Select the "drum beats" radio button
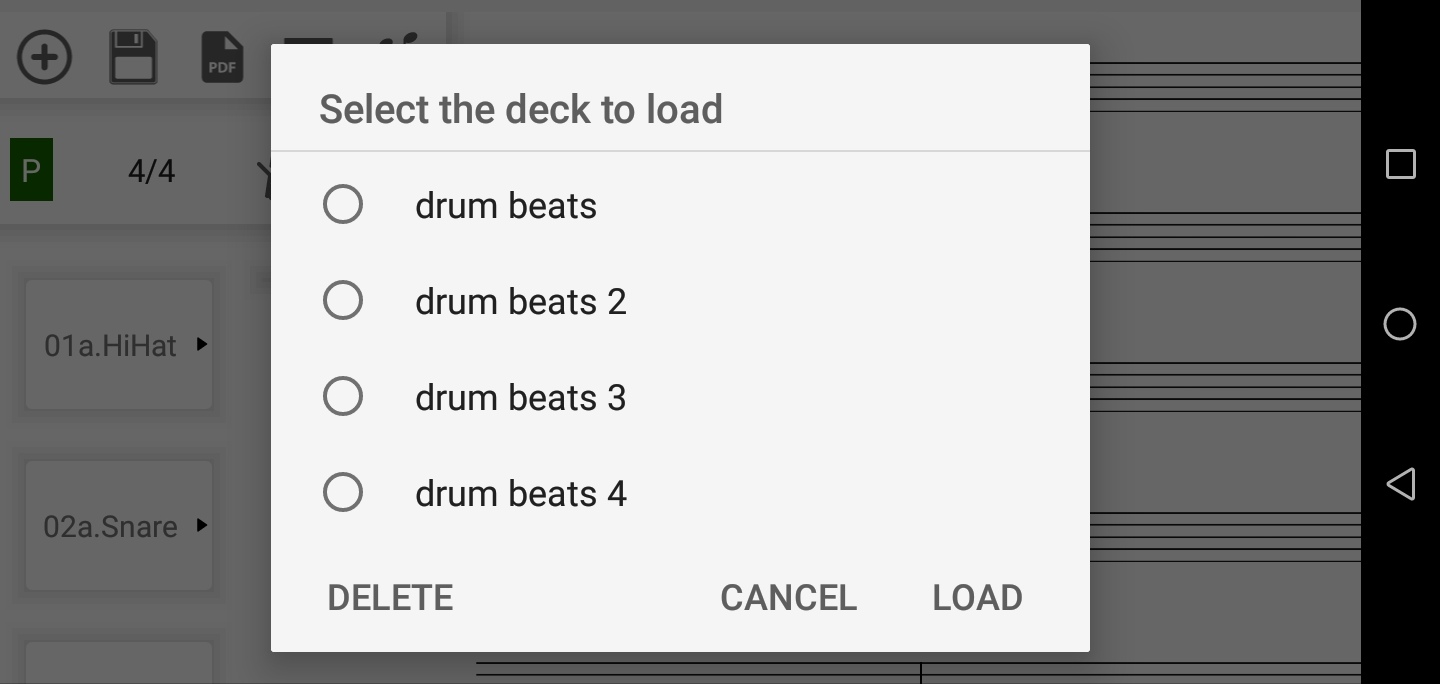The width and height of the screenshot is (1440, 684). tap(343, 205)
